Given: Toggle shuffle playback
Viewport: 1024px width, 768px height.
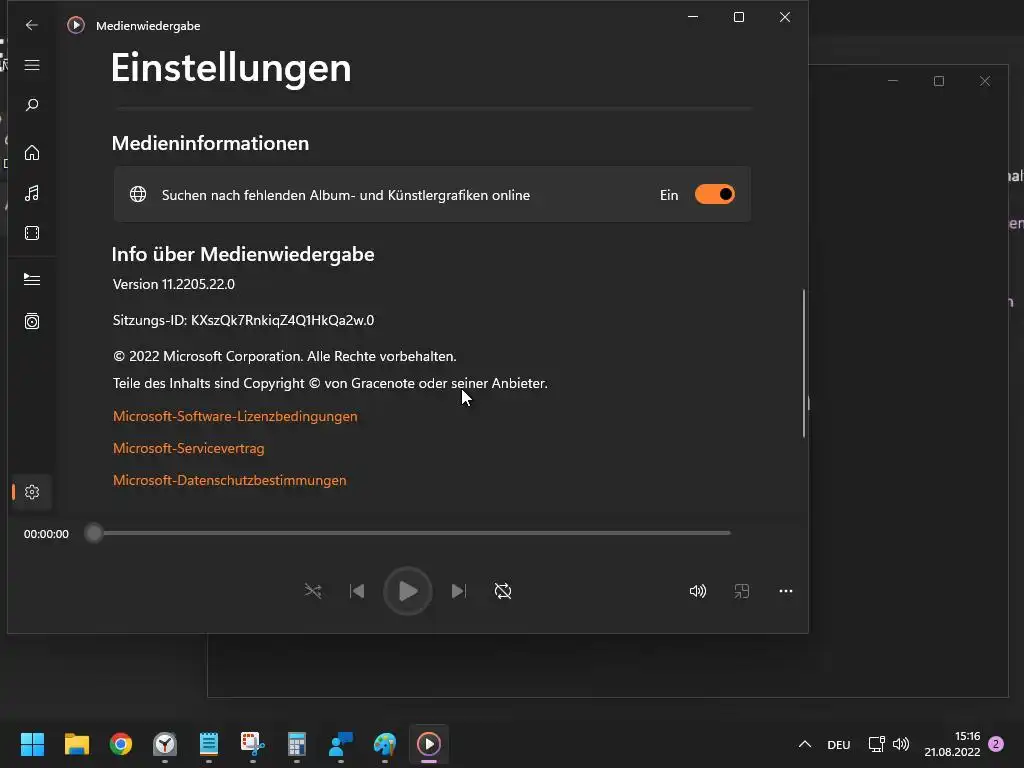Looking at the screenshot, I should (x=313, y=591).
